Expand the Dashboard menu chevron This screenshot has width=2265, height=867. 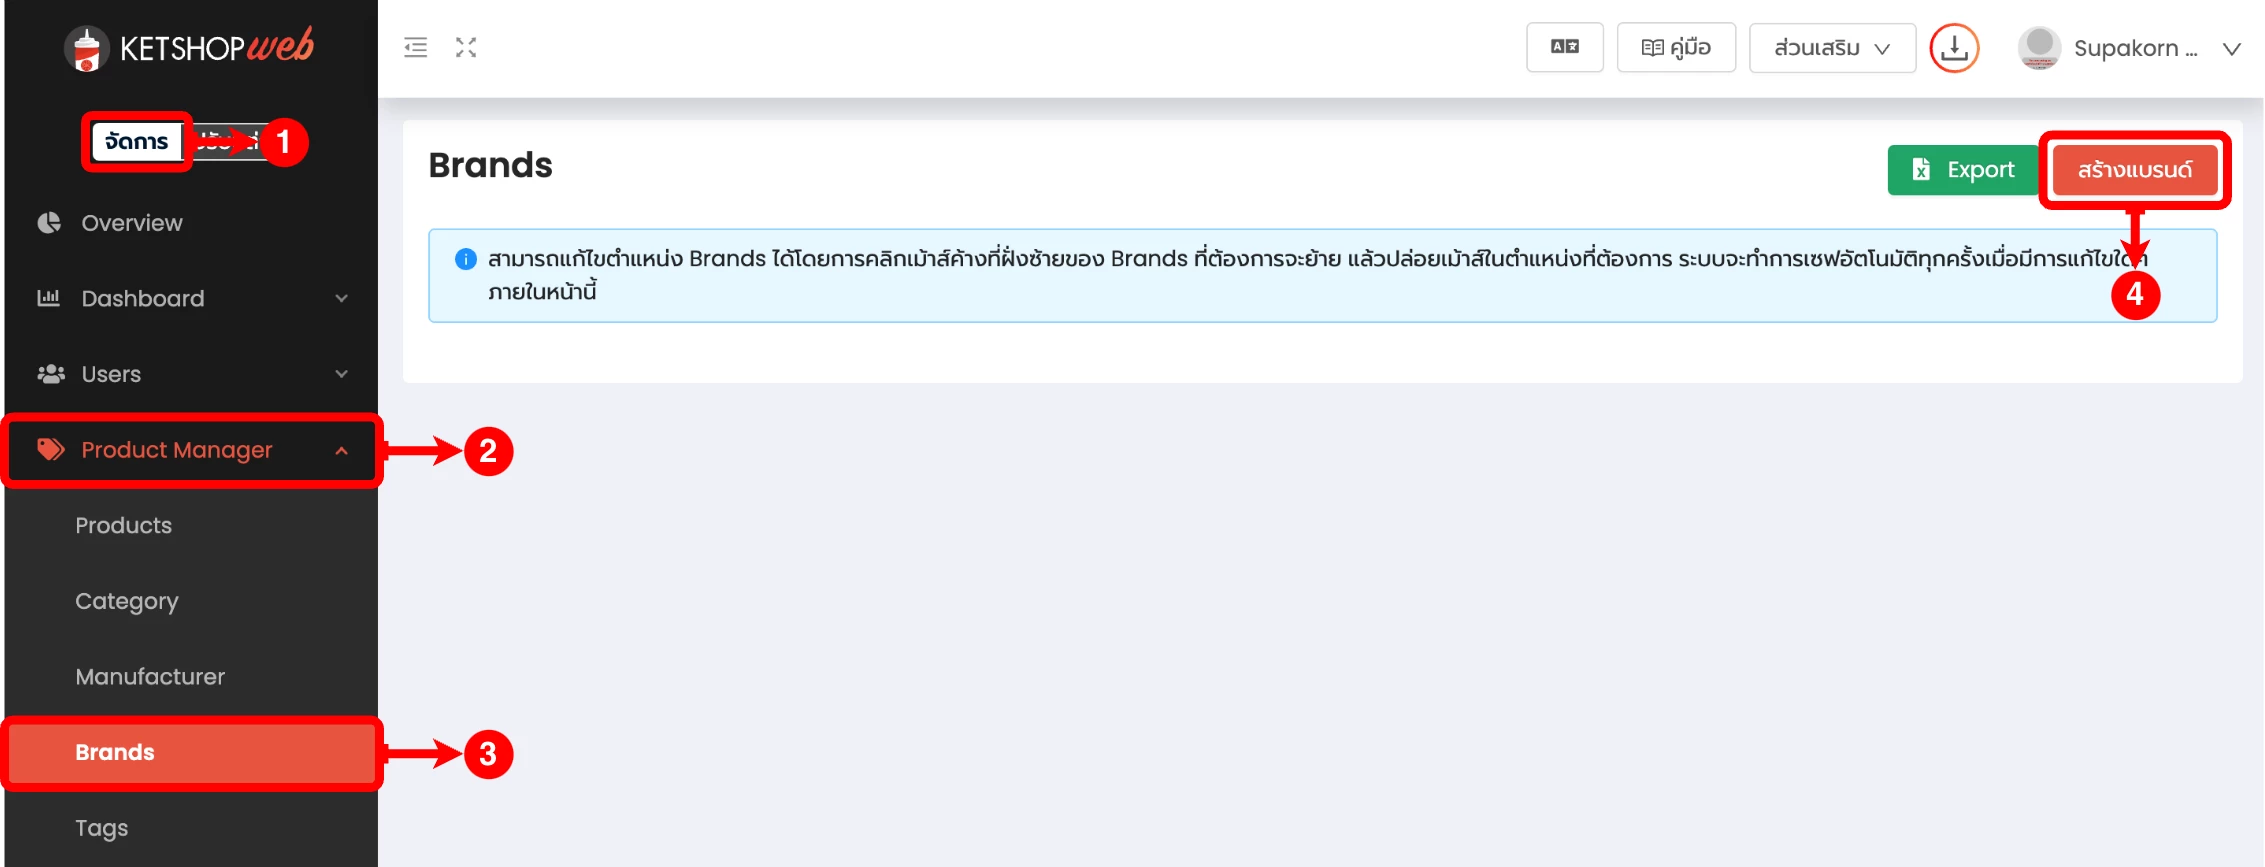point(342,298)
